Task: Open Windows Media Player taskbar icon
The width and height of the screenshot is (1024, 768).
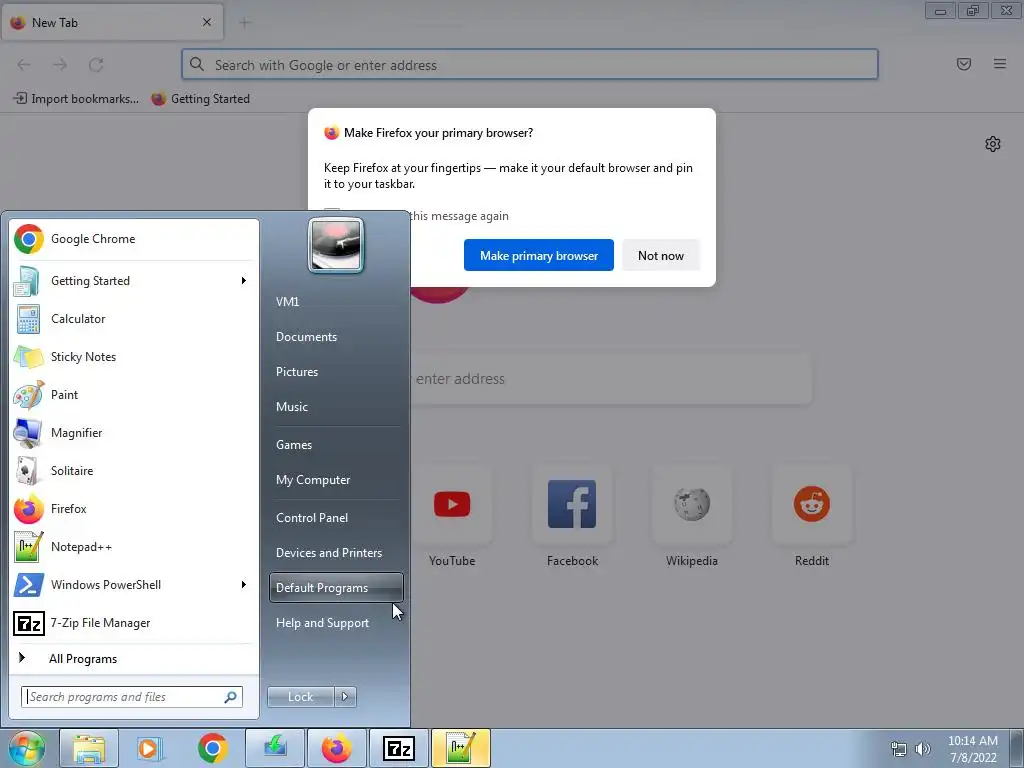Action: 150,748
